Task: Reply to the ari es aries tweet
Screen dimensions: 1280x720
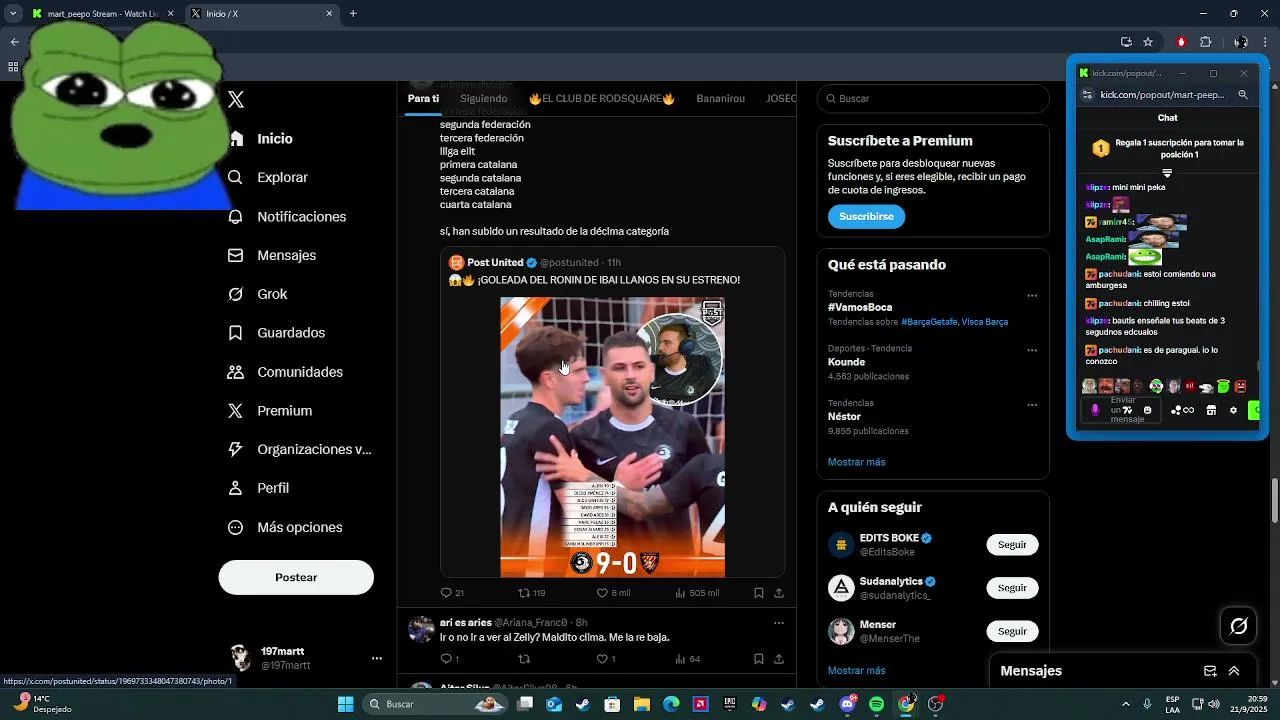Action: 447,659
